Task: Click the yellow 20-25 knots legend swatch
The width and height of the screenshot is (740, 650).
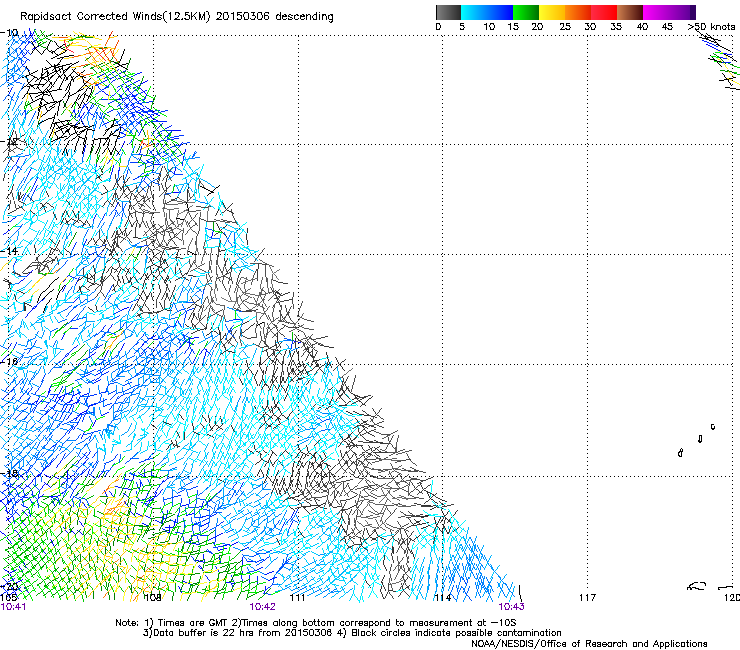Action: [x=552, y=12]
